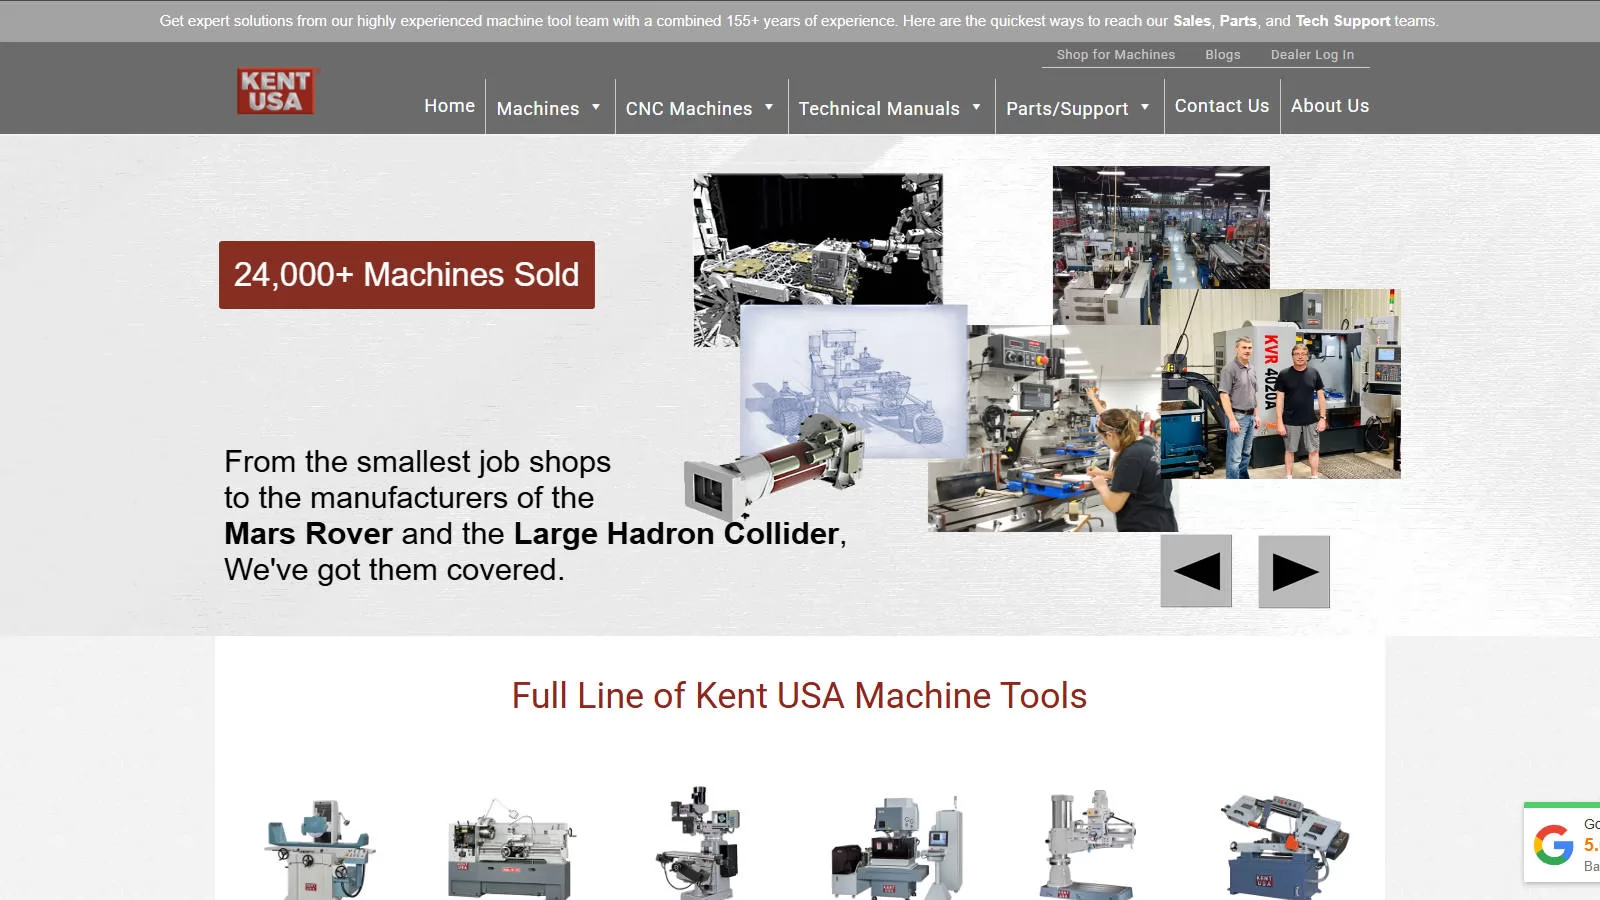Click the Large Hadron Collider bold text
Image resolution: width=1600 pixels, height=900 pixels.
[x=676, y=534]
